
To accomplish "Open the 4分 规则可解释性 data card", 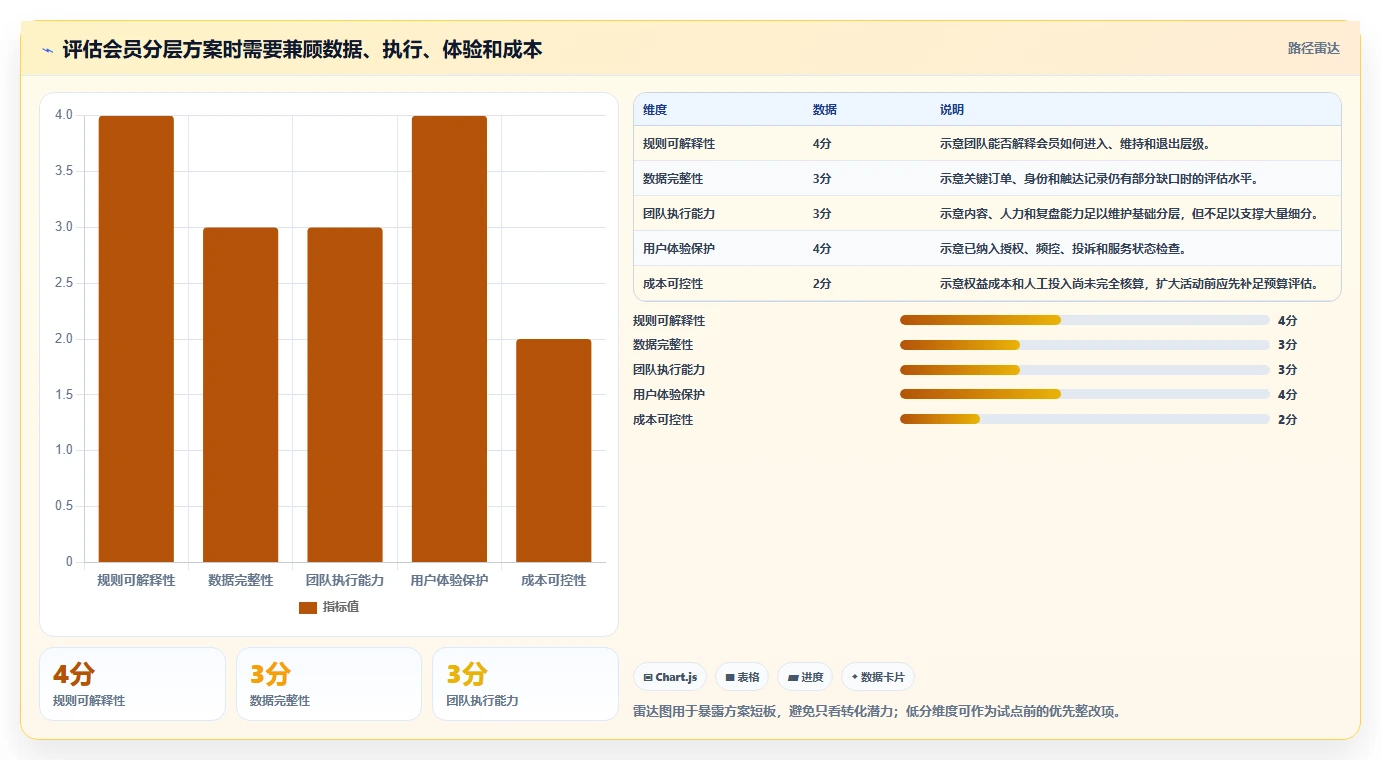I will point(132,684).
